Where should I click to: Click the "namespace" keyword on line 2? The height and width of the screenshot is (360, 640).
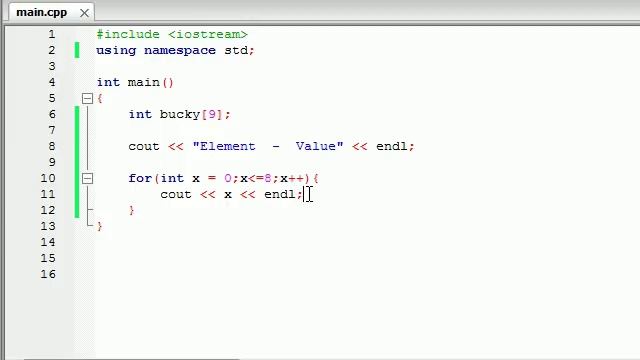tap(180, 51)
